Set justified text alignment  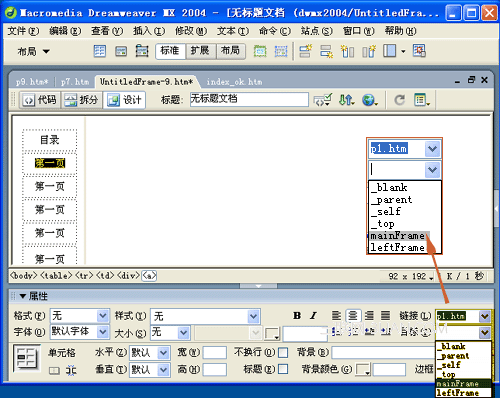pos(385,315)
